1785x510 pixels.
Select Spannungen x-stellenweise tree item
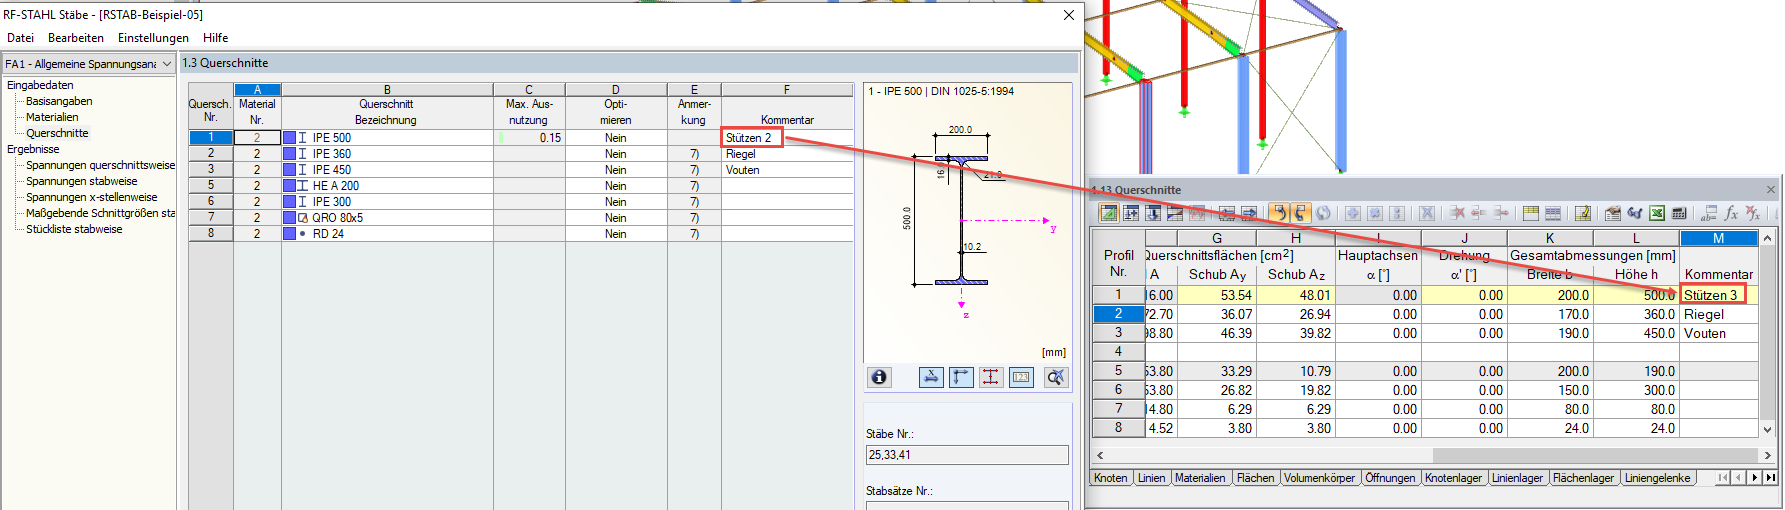(x=92, y=197)
